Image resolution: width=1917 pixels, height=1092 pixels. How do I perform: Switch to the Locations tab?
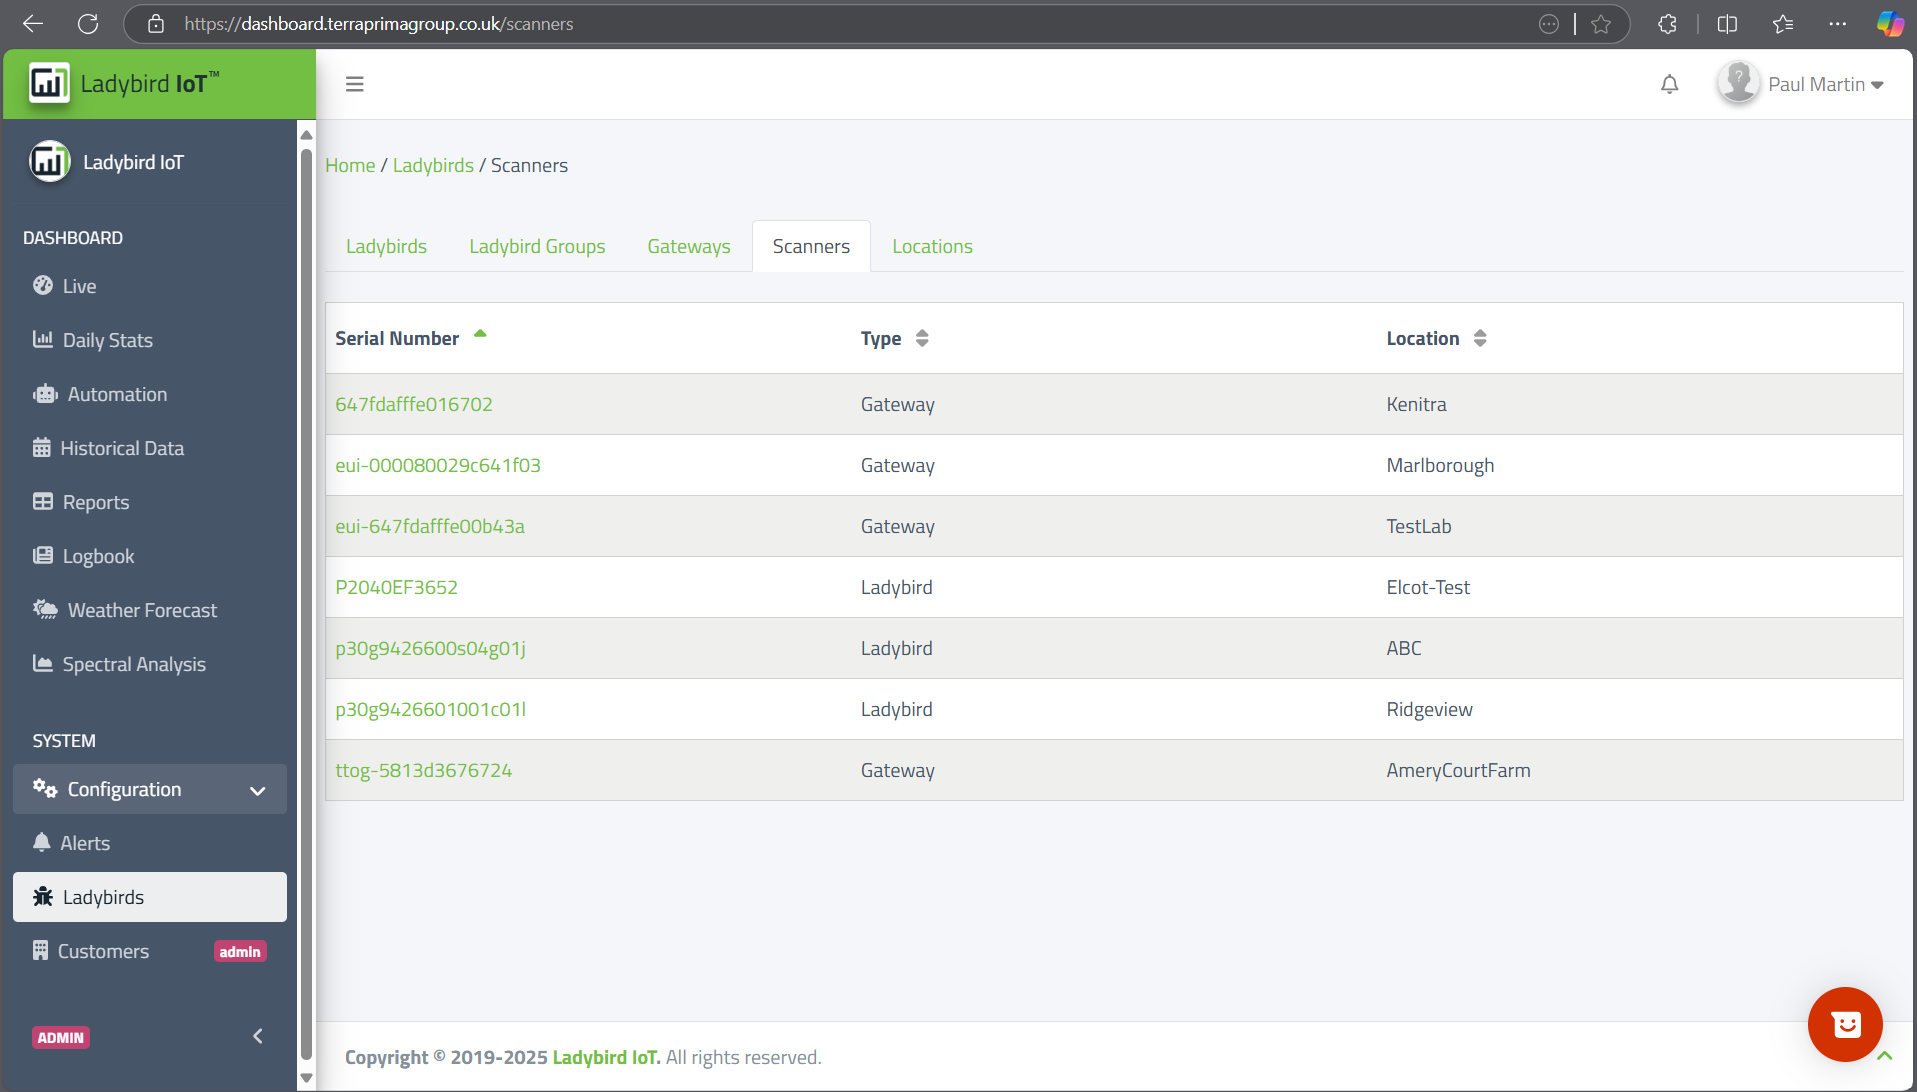point(931,246)
